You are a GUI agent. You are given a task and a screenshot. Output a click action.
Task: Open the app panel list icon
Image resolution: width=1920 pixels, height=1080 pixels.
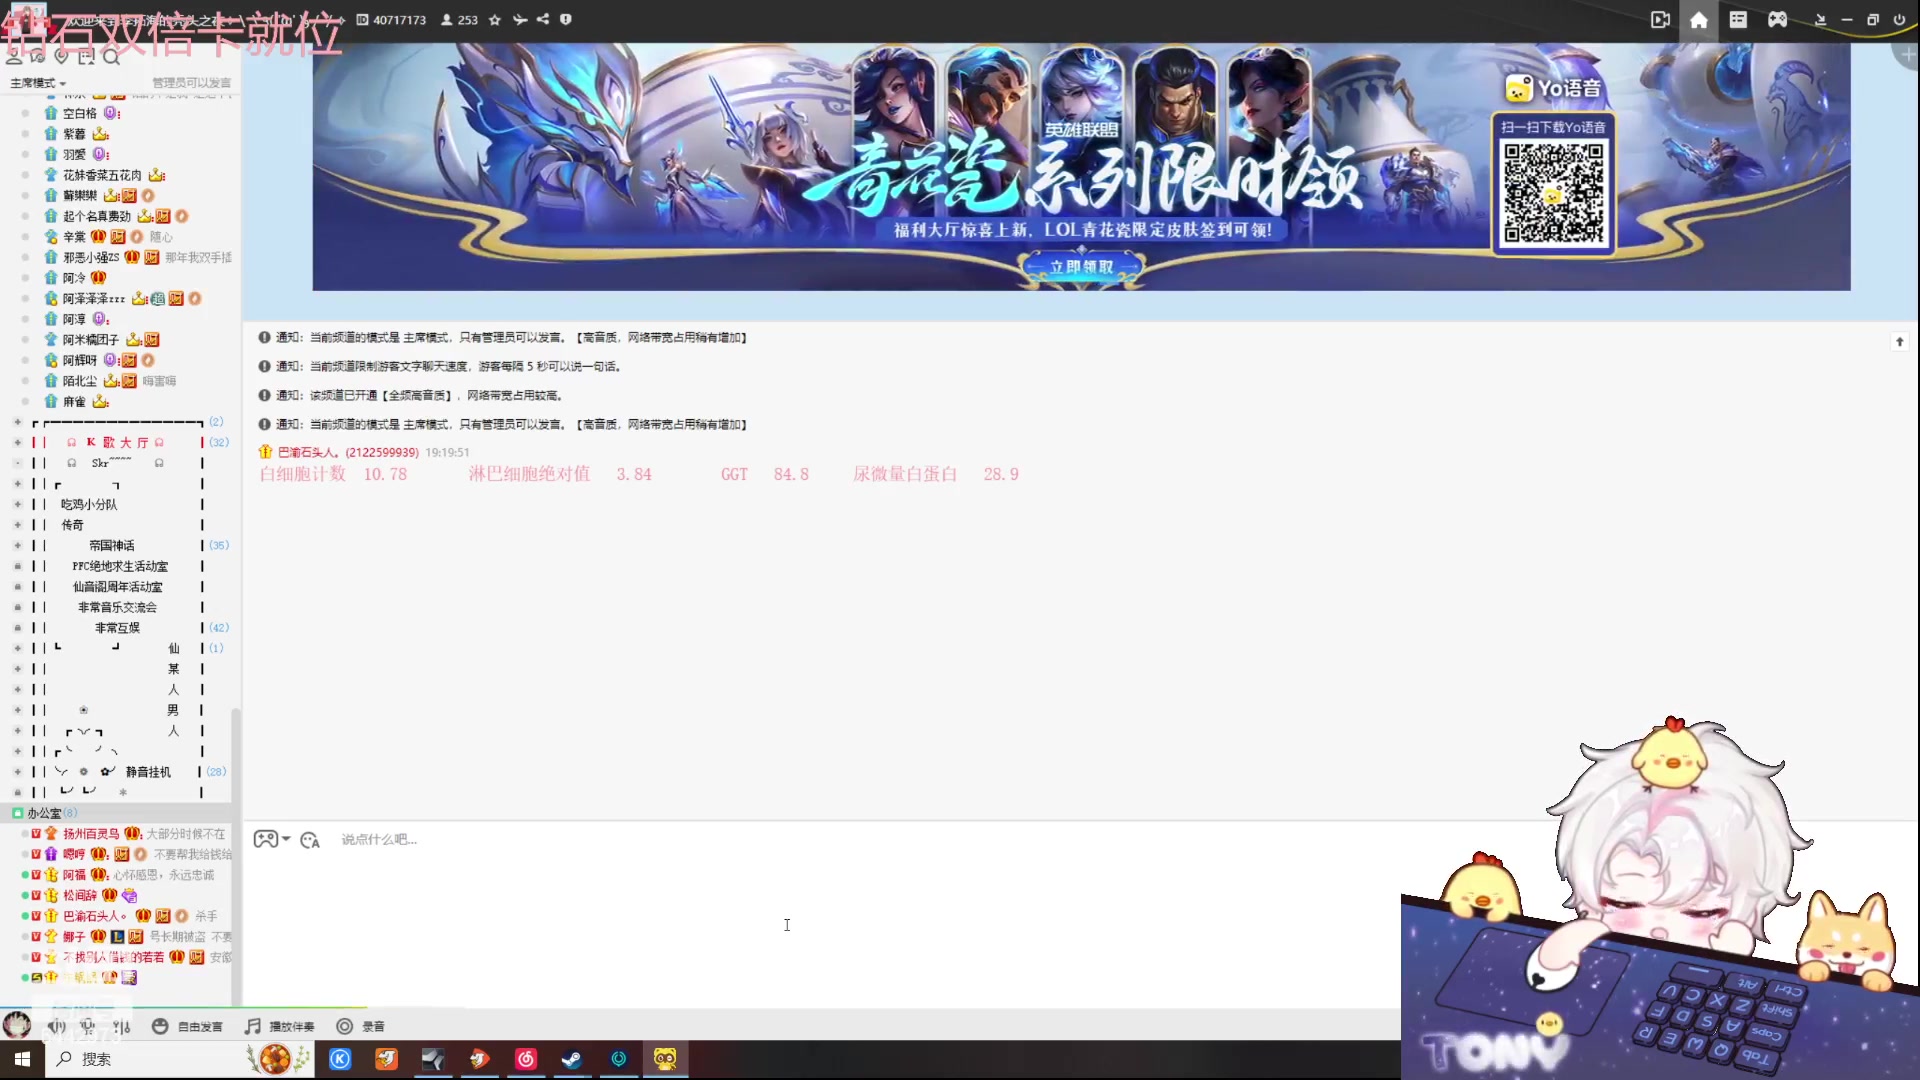click(1738, 20)
